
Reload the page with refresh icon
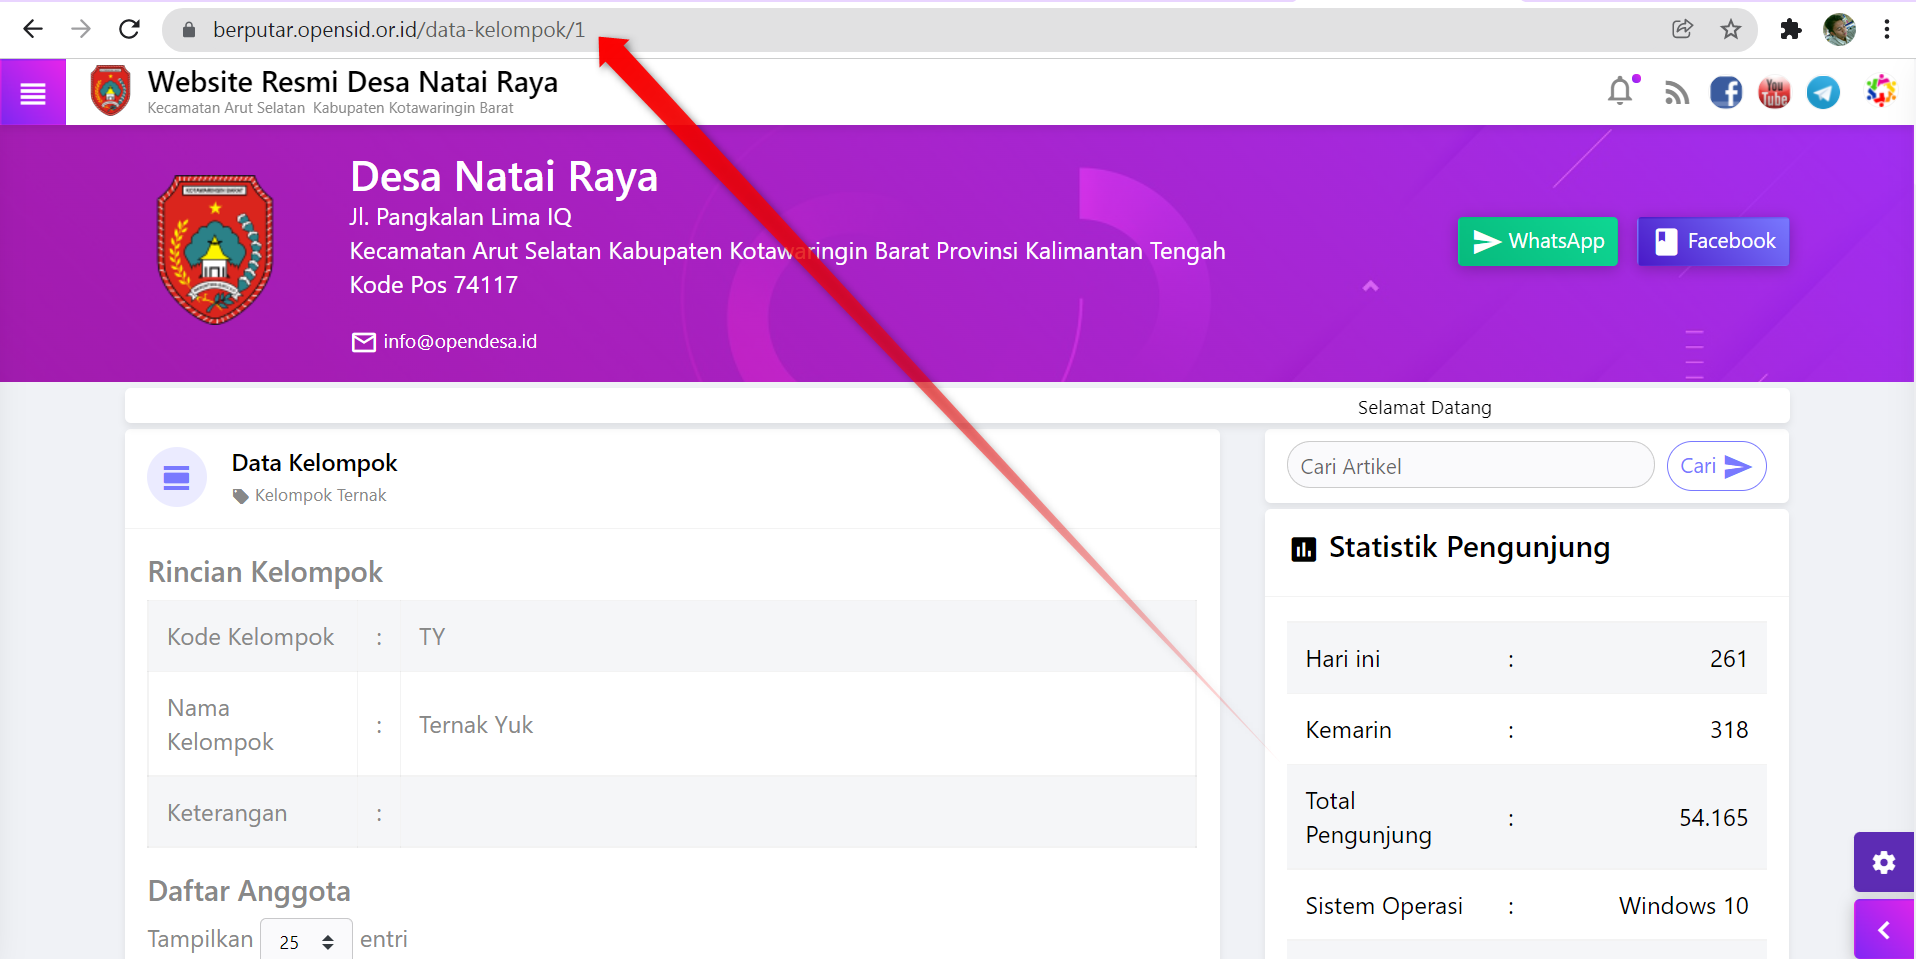tap(129, 29)
